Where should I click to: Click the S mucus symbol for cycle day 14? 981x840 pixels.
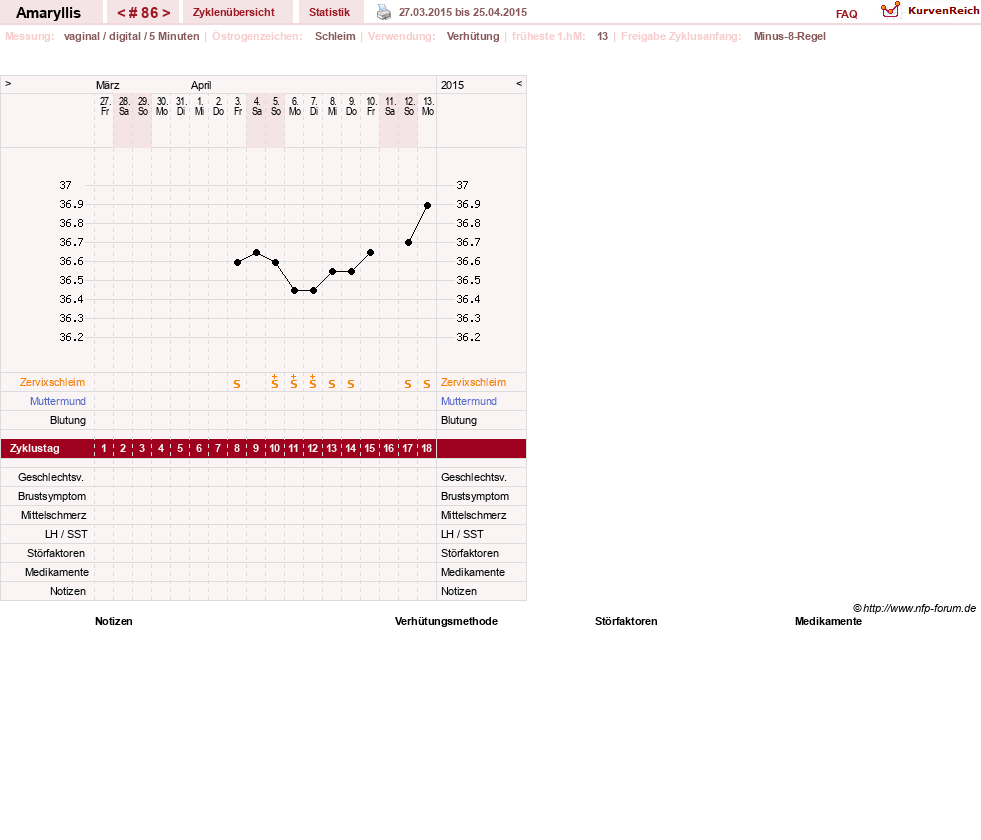[x=350, y=384]
